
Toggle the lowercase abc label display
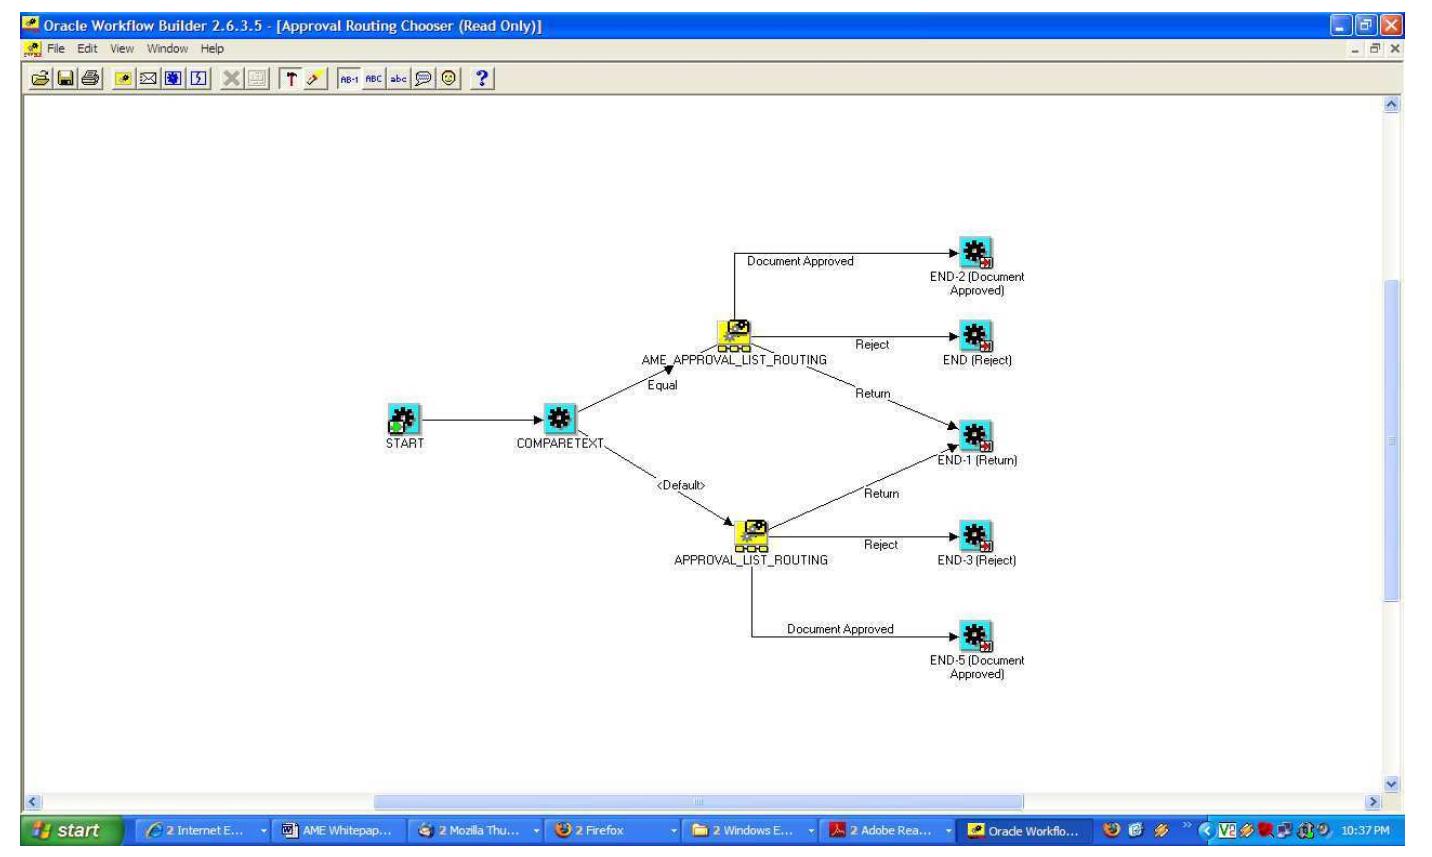coord(398,79)
